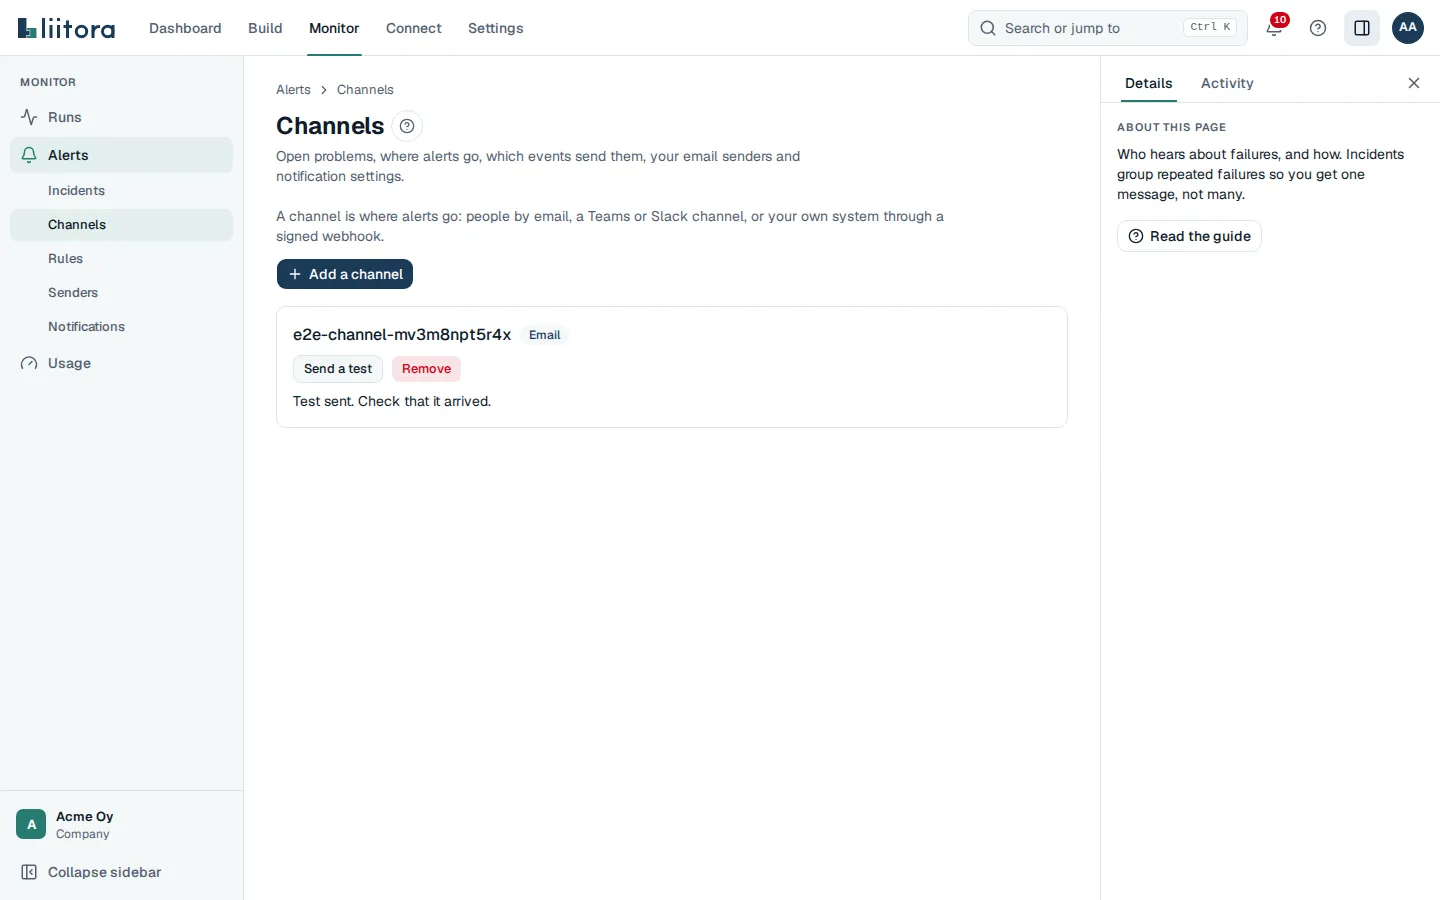Click Collapse sidebar label
Viewport: 1440px width, 900px height.
click(x=105, y=872)
